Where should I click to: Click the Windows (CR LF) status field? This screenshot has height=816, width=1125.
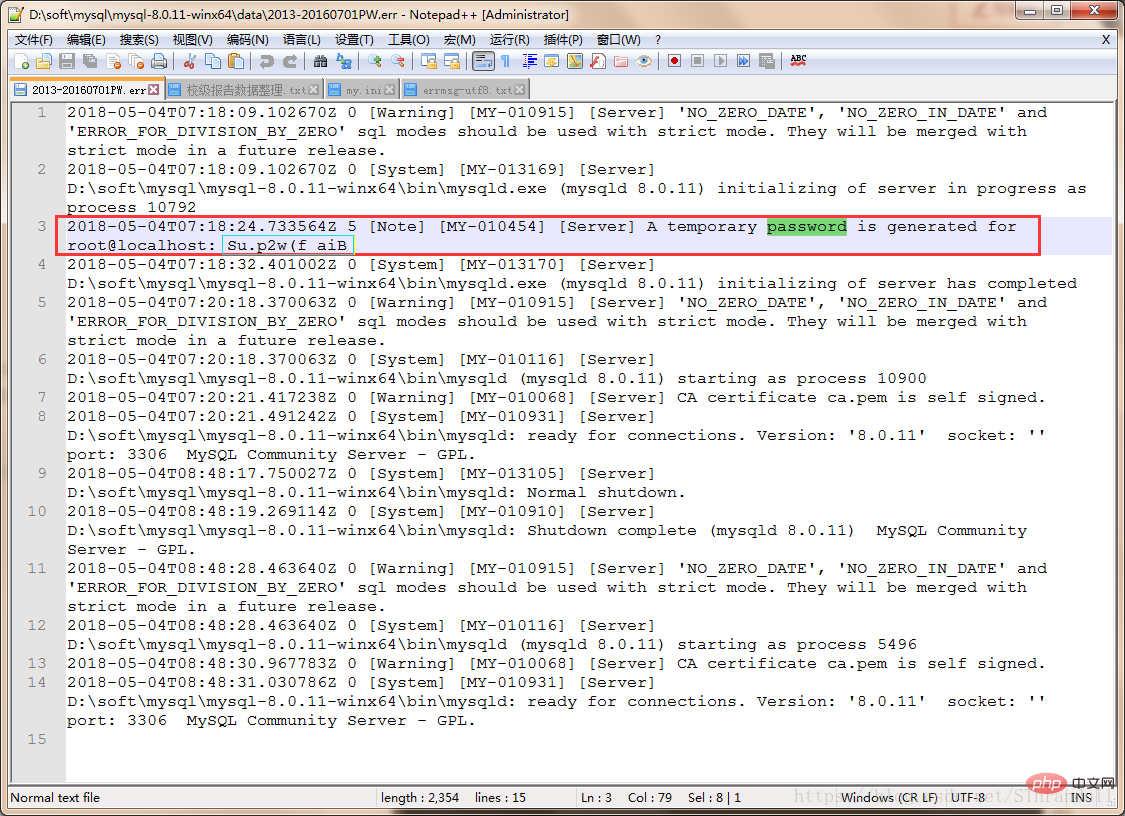890,797
